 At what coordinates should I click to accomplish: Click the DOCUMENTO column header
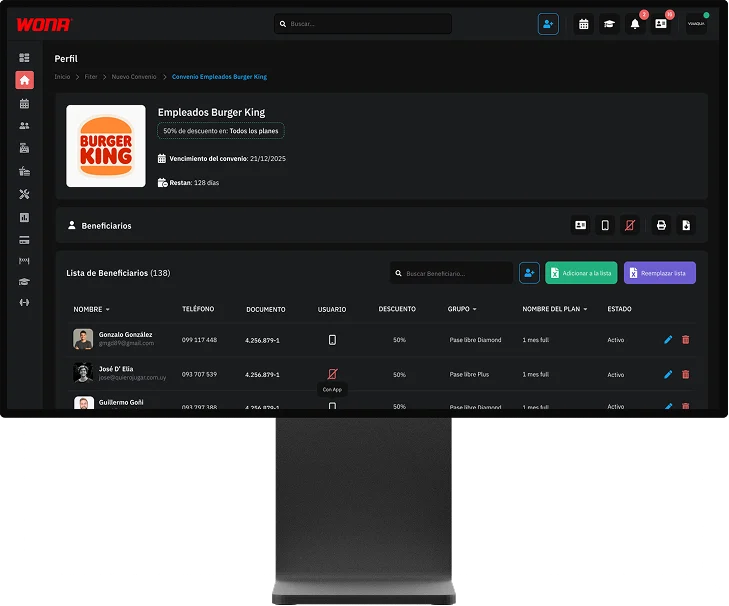tap(265, 309)
